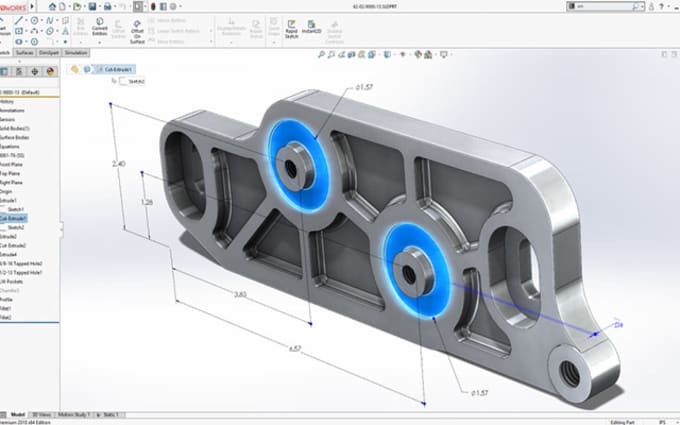The image size is (680, 425).
Task: Click the Home icon in the quick access toolbar
Action: [52, 6]
